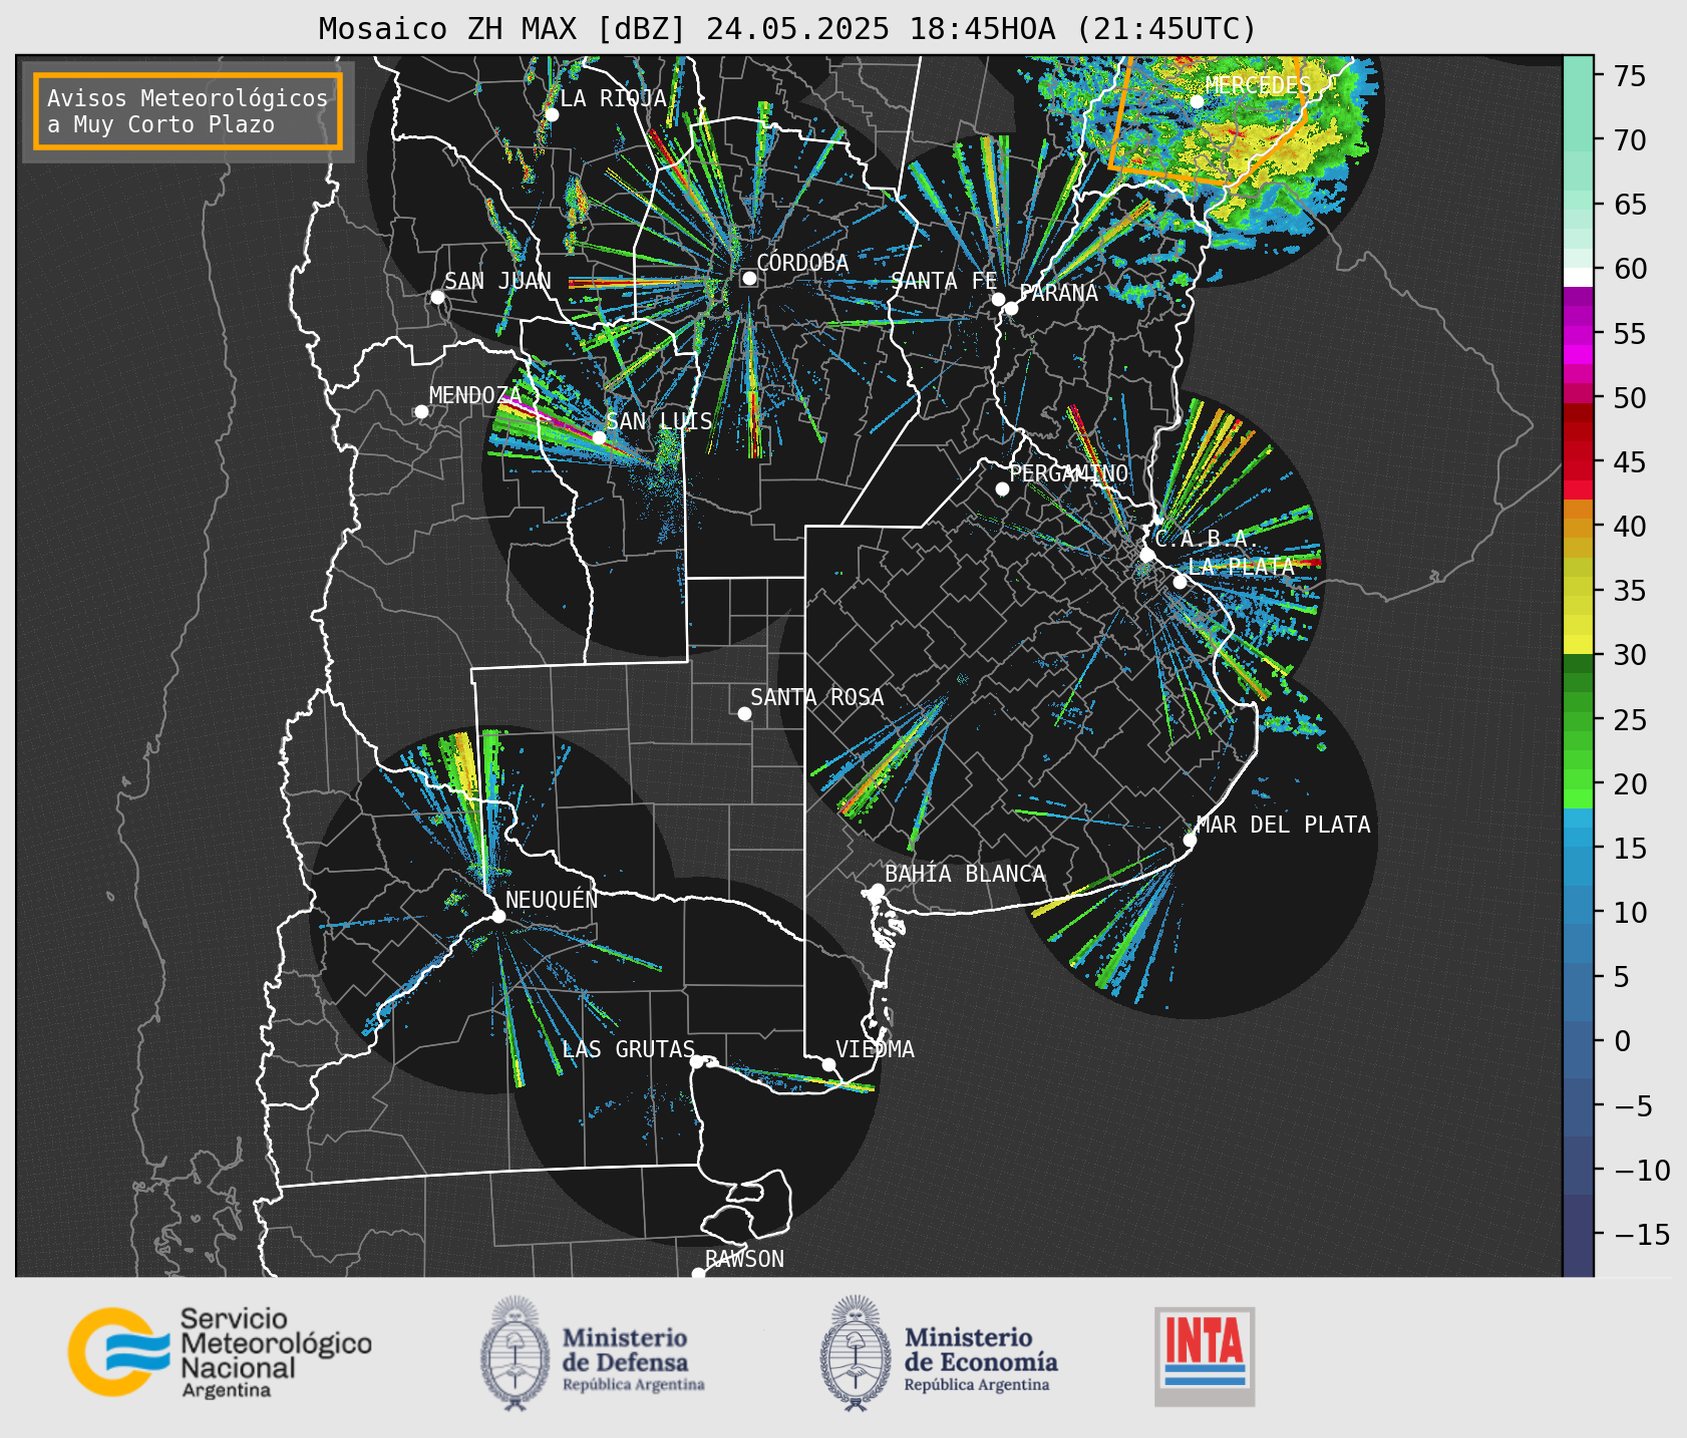Click the 45 dBZ red band on color scale
Screen dimensions: 1687x1438
click(1577, 463)
